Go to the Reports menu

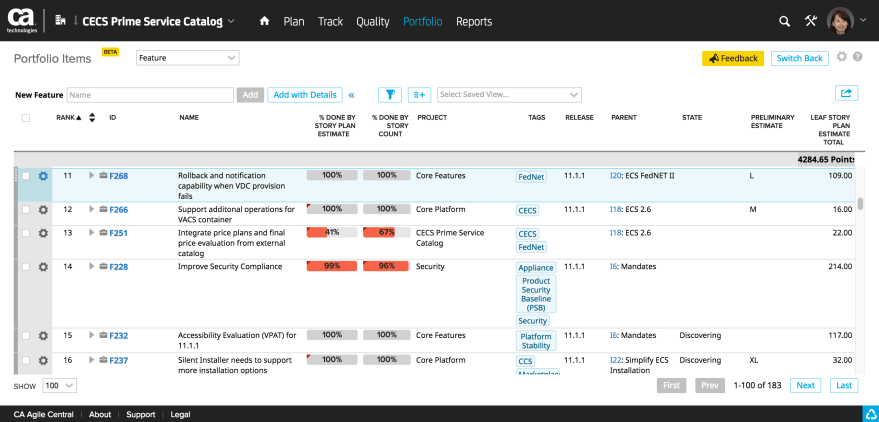(474, 21)
